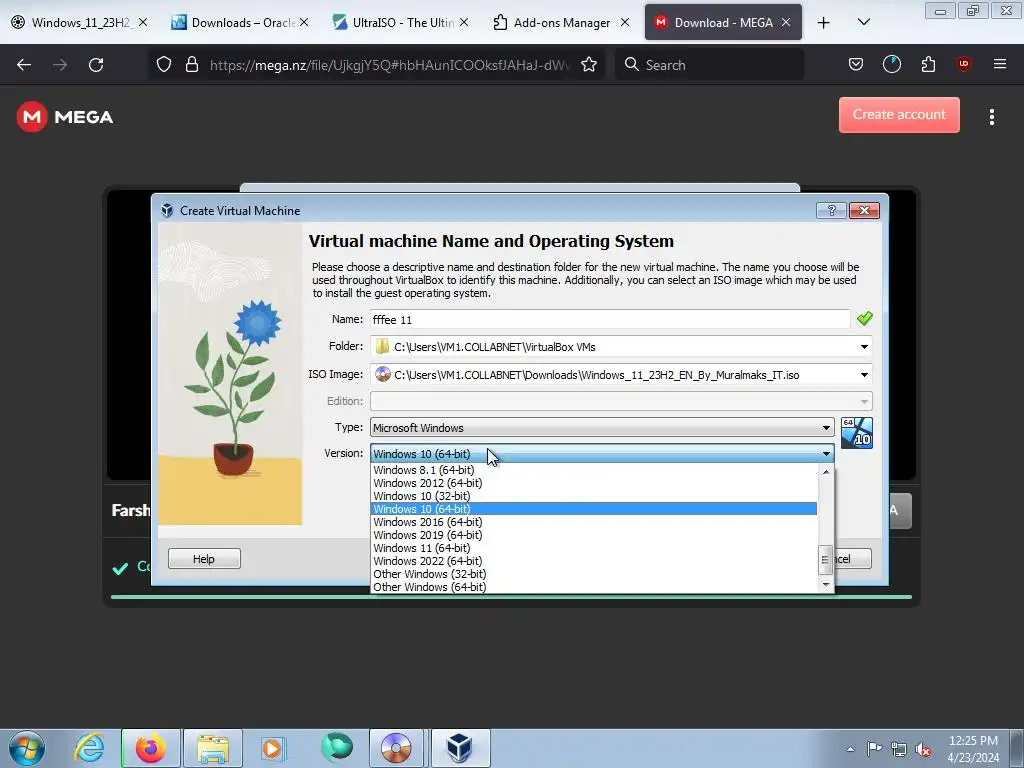Click the Create Virtual Machine help question button
1024x768 pixels.
(831, 210)
